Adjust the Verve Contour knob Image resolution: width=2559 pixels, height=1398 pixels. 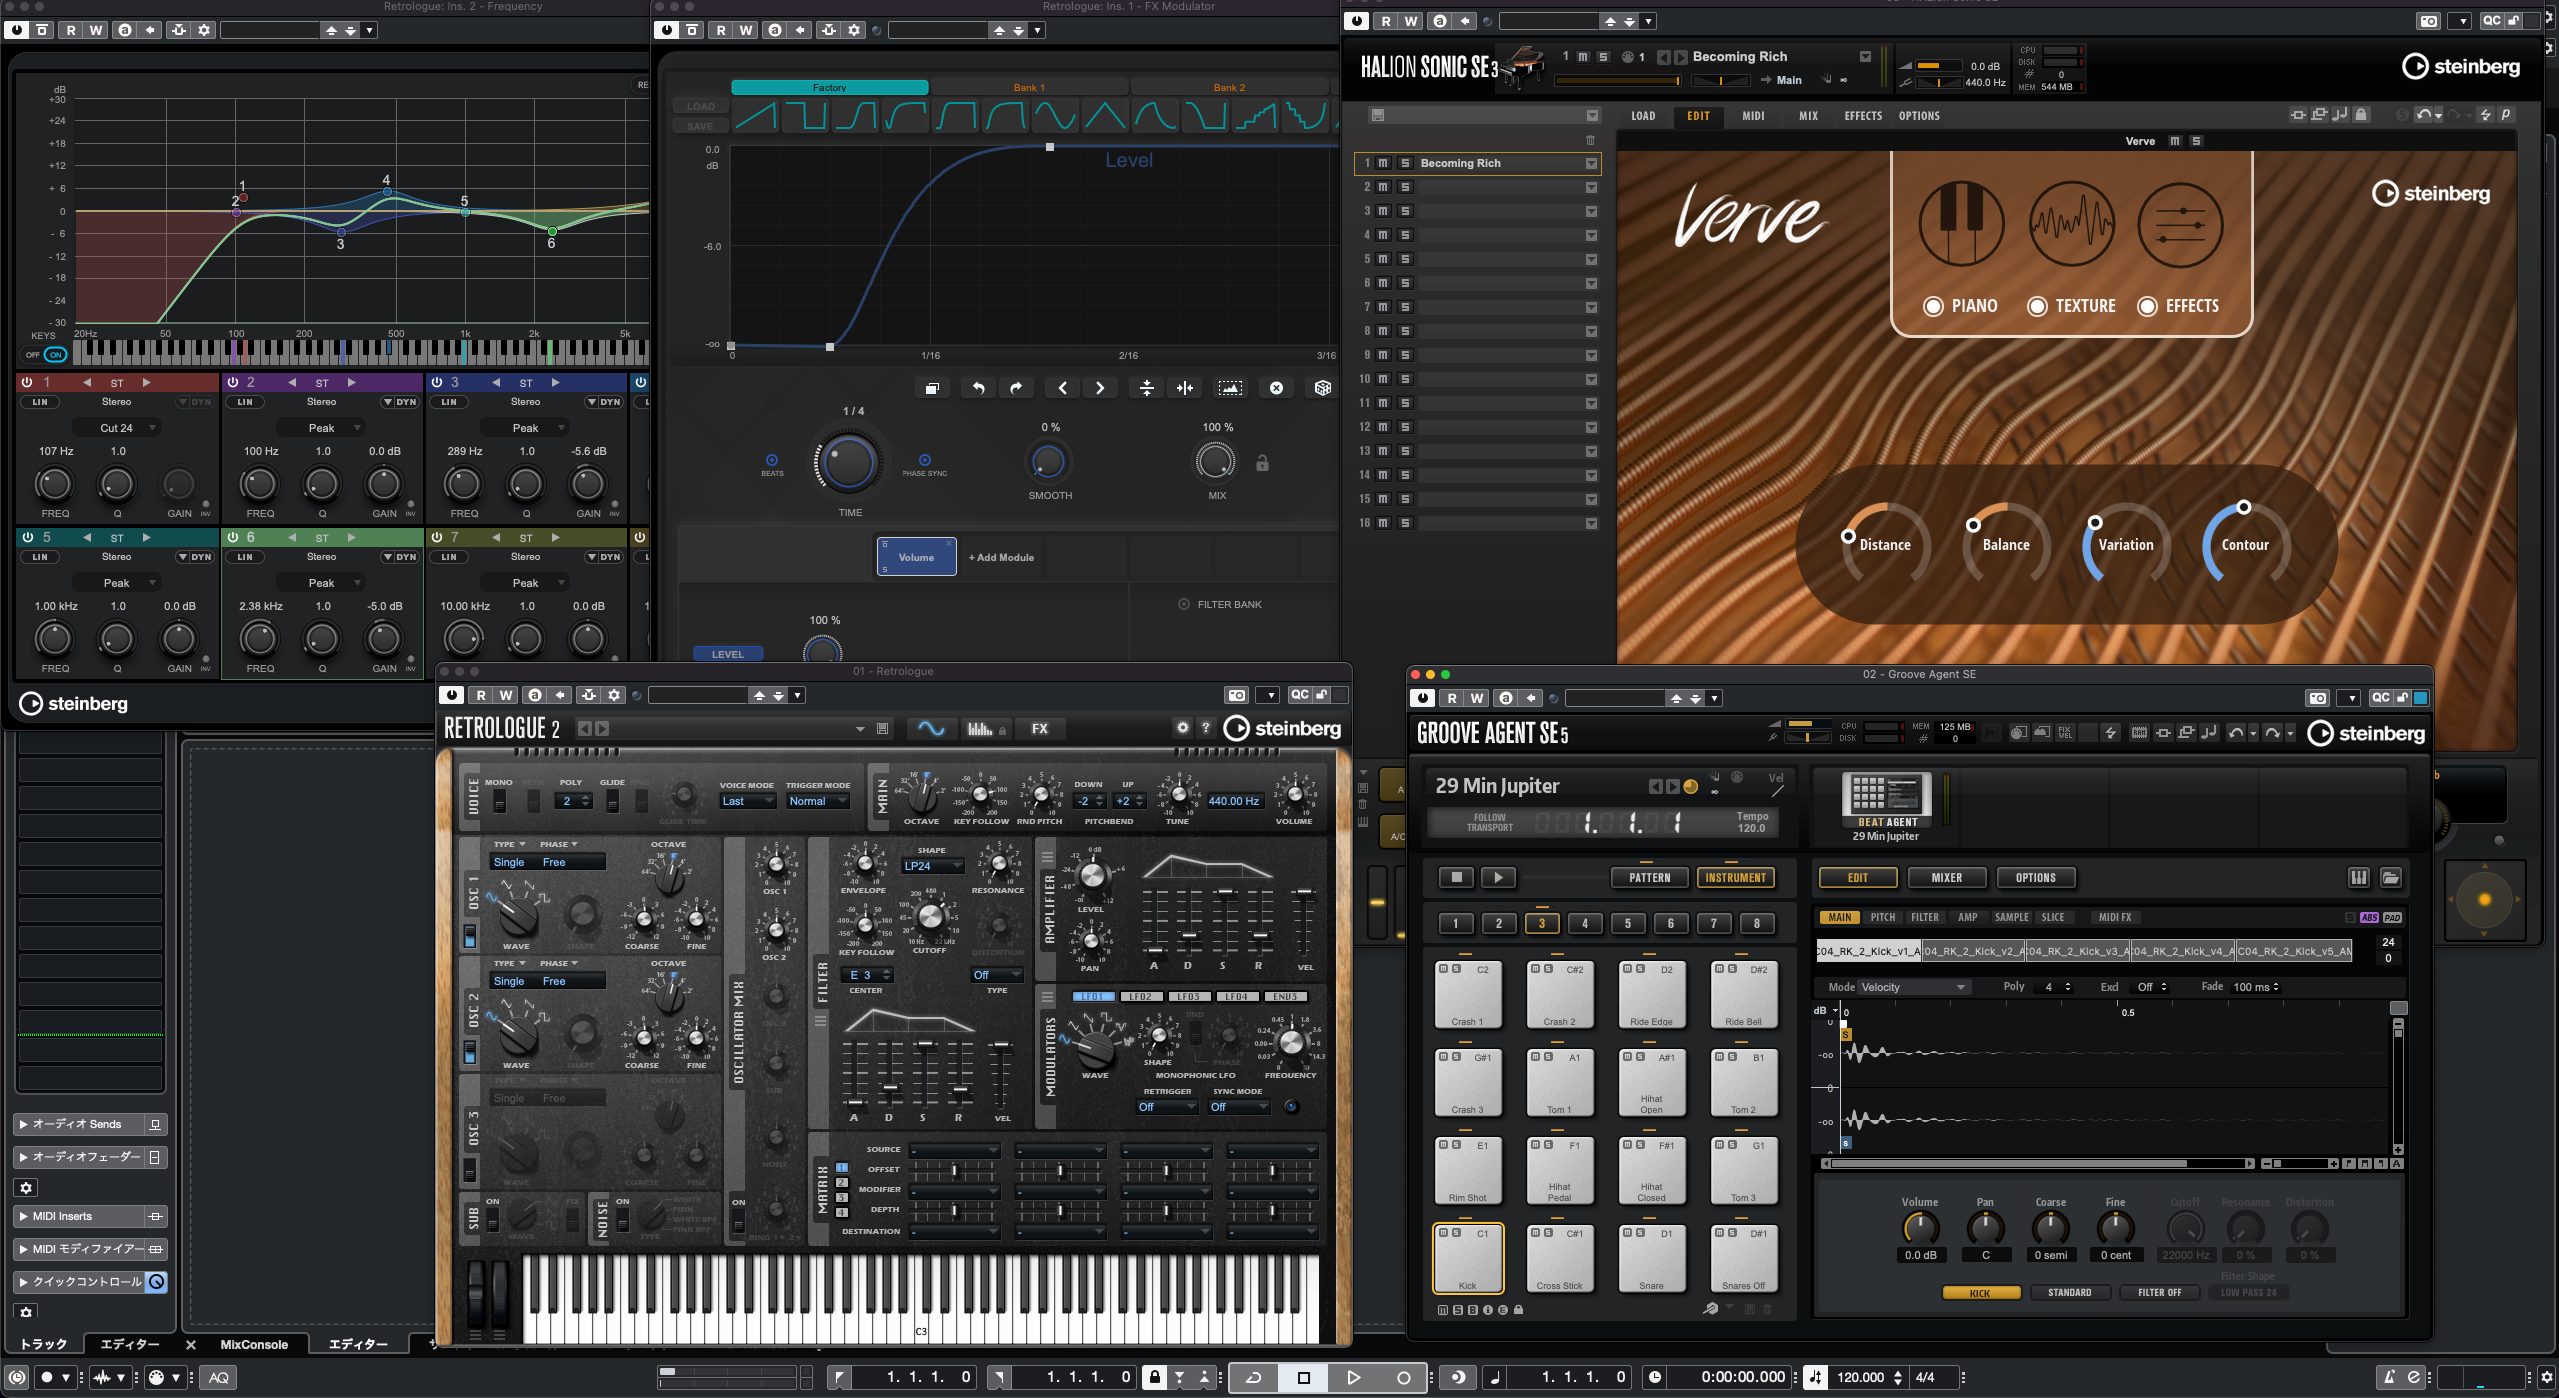[2245, 543]
